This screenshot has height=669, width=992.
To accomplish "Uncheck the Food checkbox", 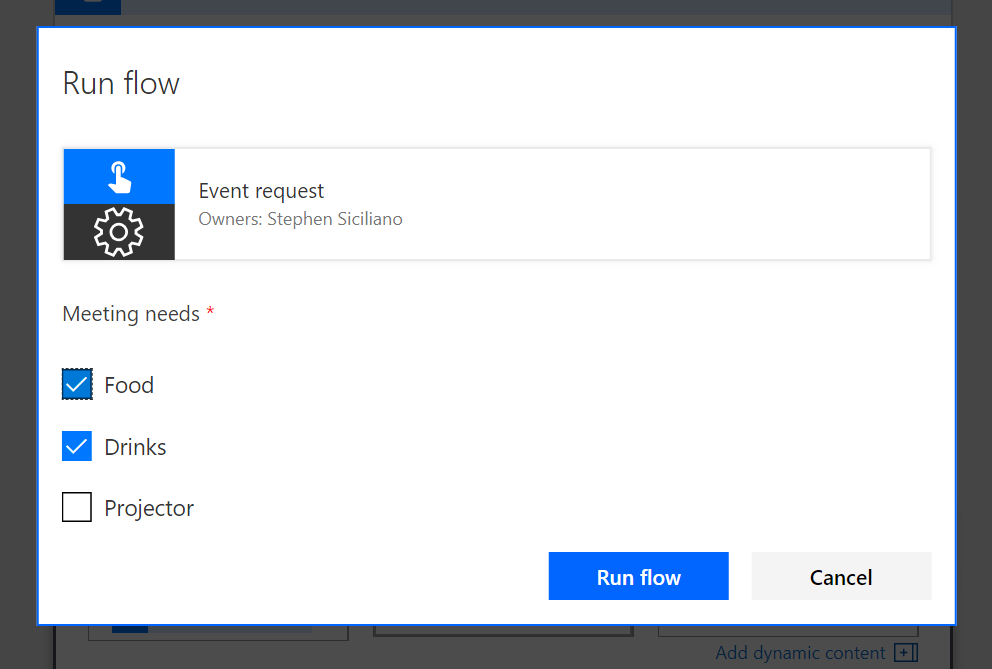I will pos(77,385).
